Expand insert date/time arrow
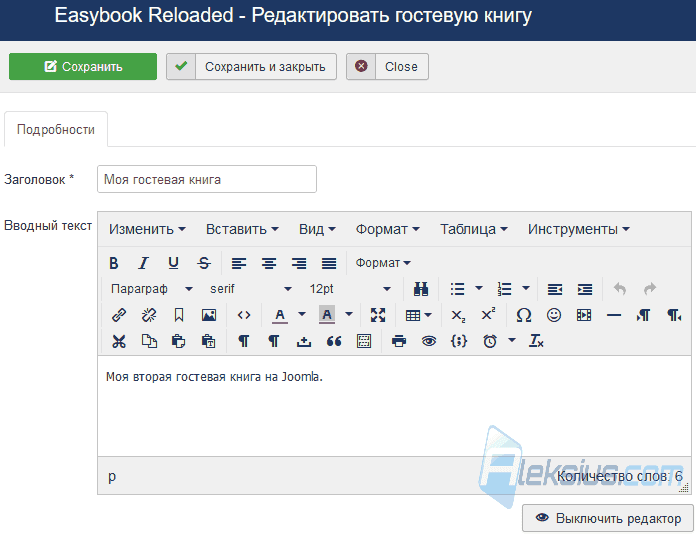The image size is (696, 536). [512, 341]
